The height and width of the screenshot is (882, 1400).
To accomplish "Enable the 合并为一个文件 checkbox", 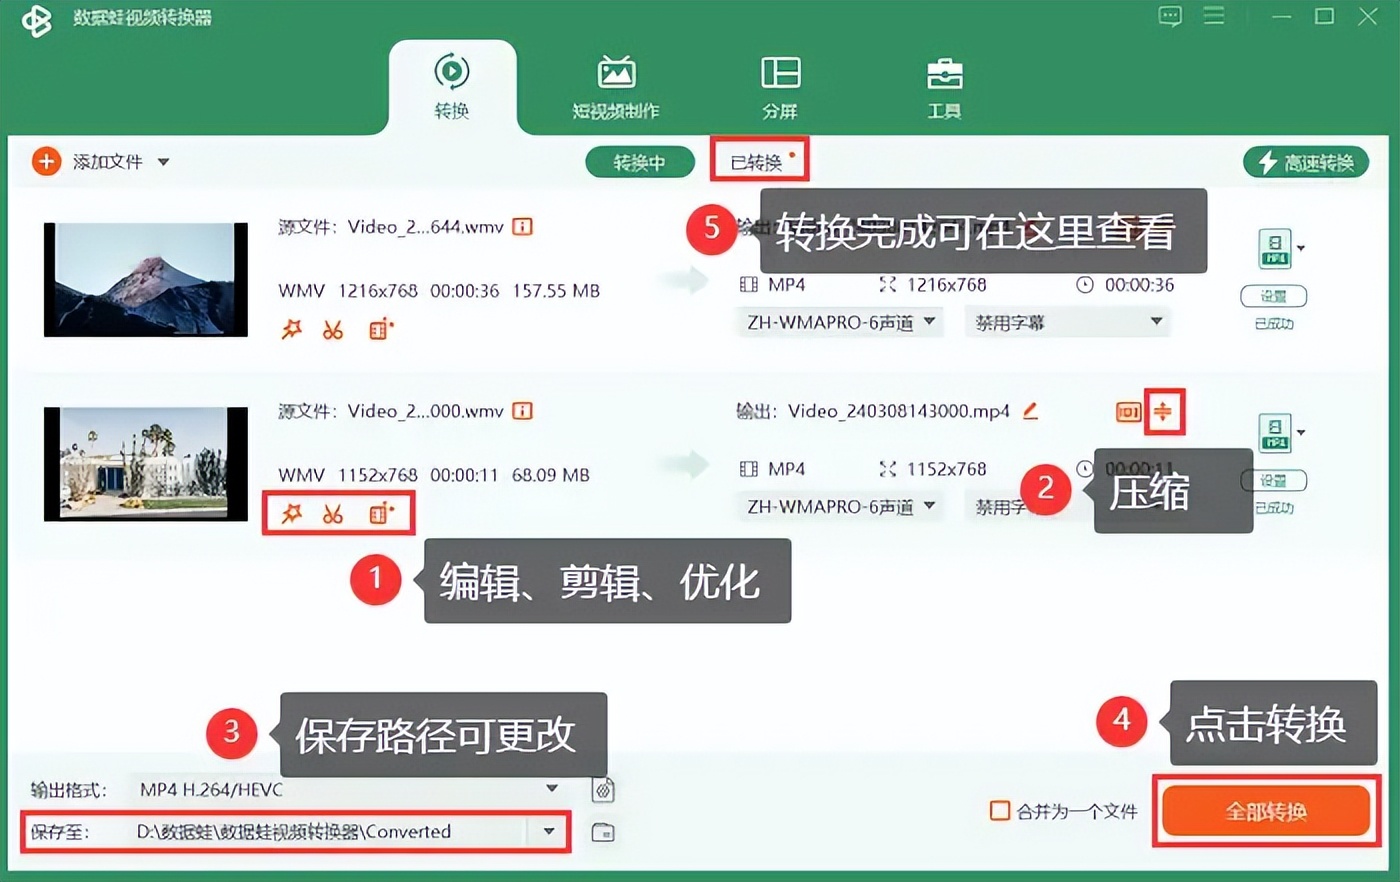I will [x=999, y=811].
